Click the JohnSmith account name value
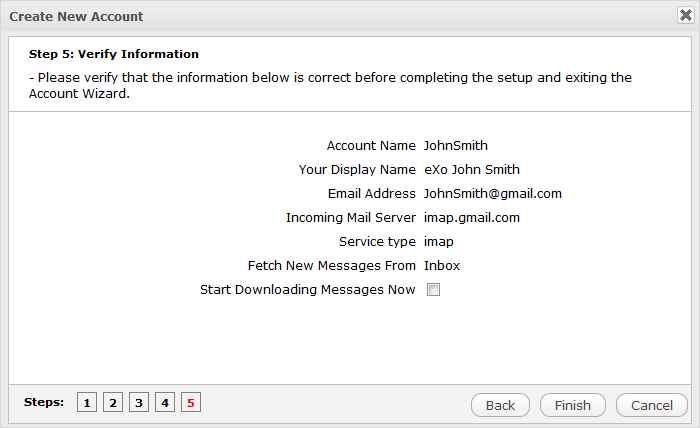The height and width of the screenshot is (428, 700). coord(455,146)
